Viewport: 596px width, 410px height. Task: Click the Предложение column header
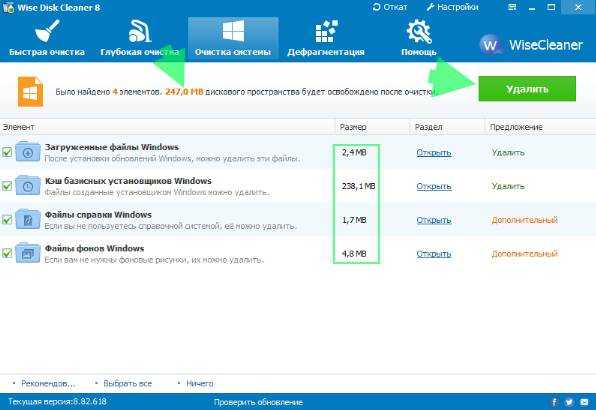[516, 127]
